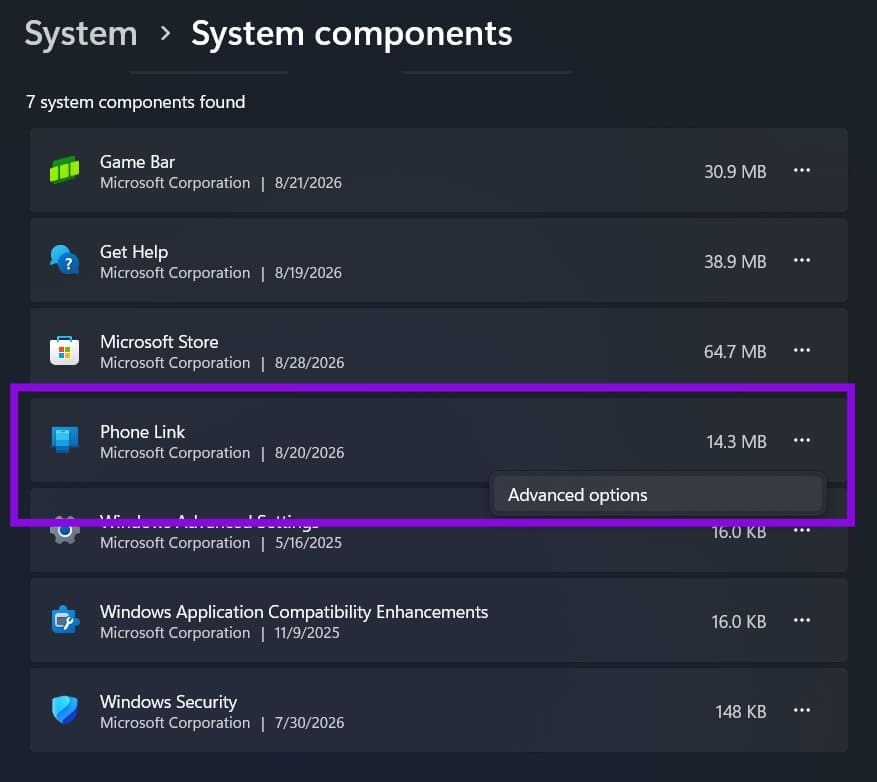Viewport: 877px width, 782px height.
Task: Click the 16.0 KB size in the 11/9/2025 row
Action: click(738, 621)
